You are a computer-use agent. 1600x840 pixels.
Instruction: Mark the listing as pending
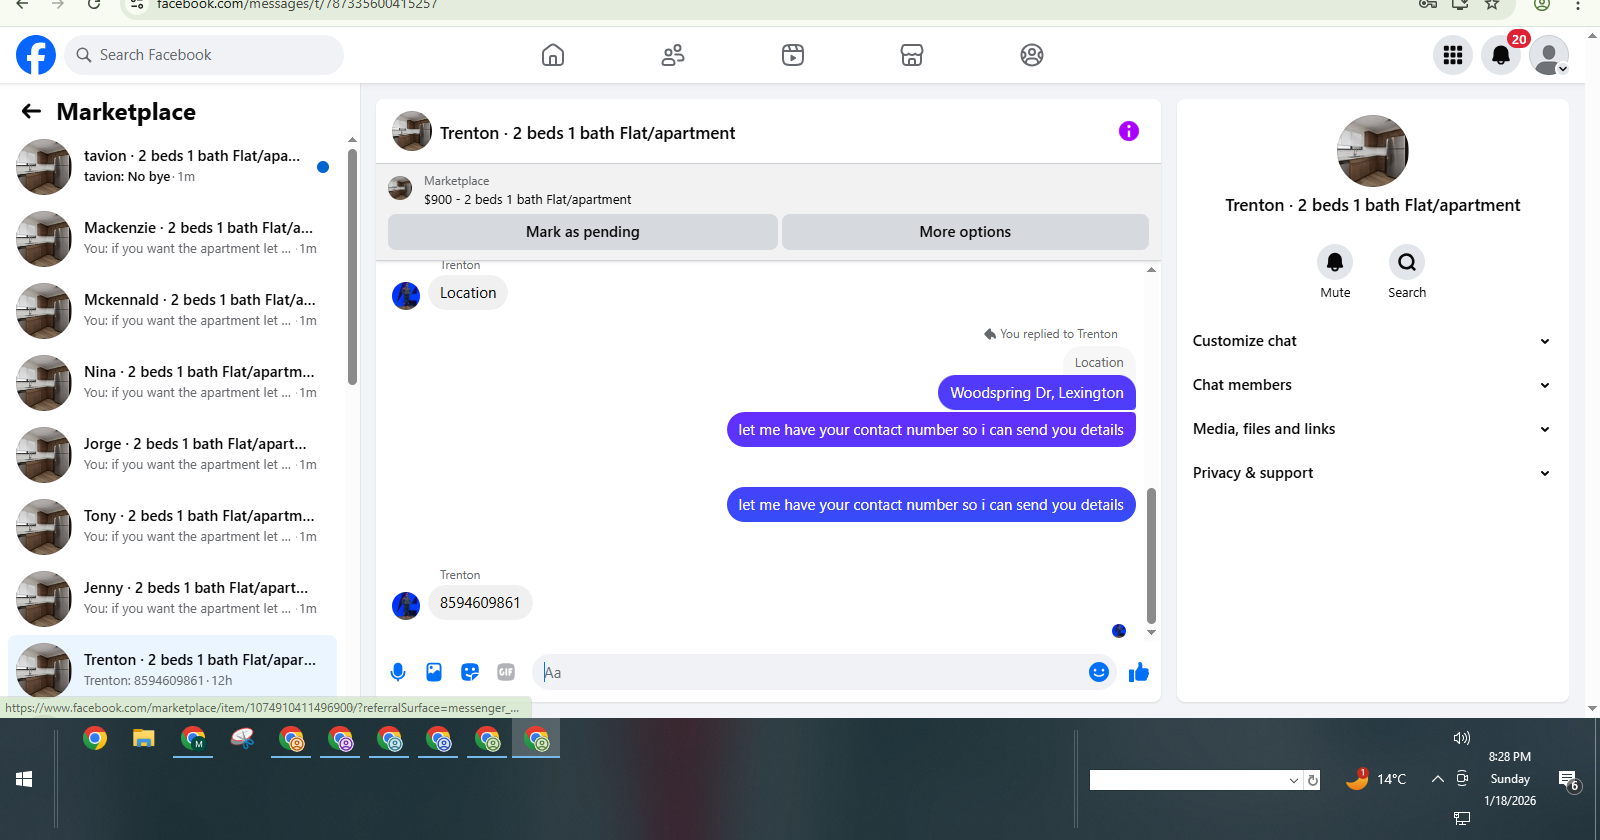(x=583, y=232)
